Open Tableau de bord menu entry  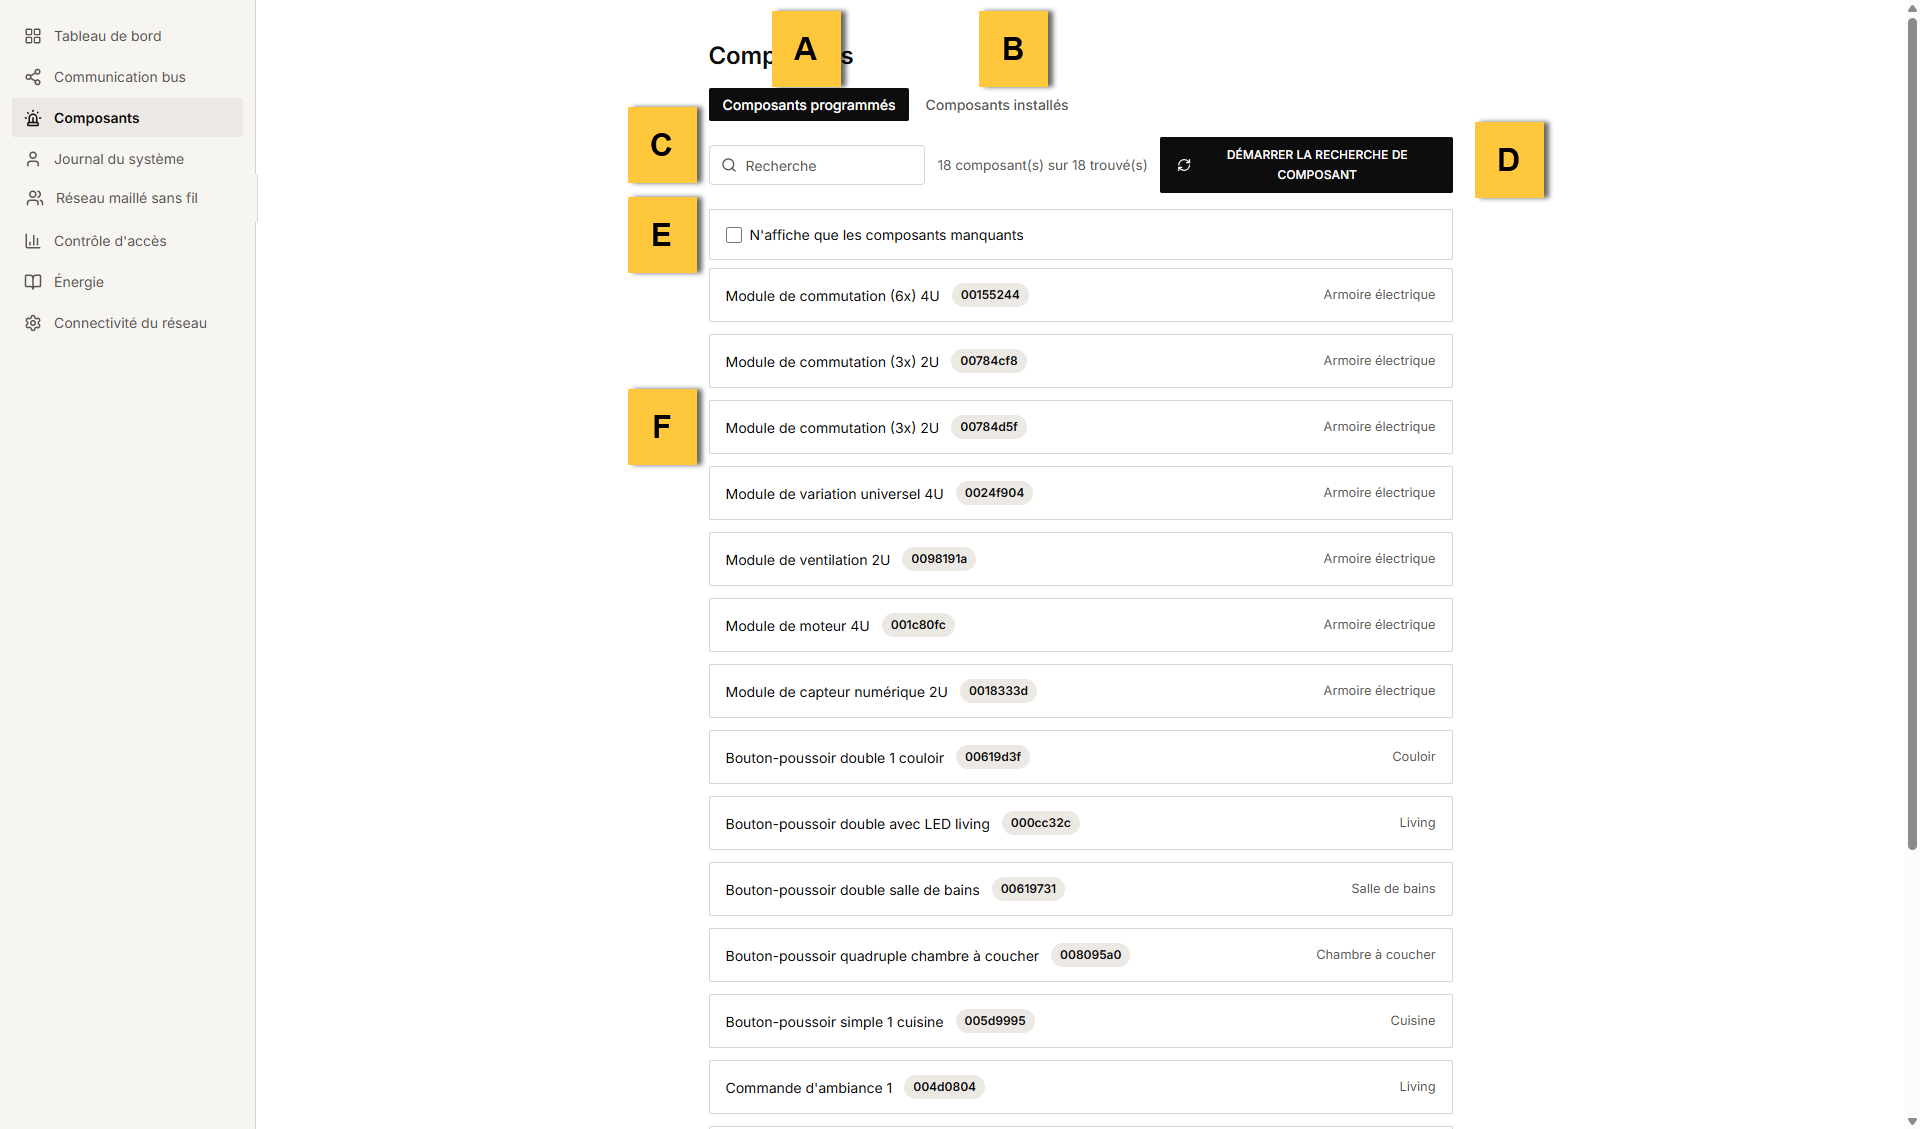[x=128, y=36]
